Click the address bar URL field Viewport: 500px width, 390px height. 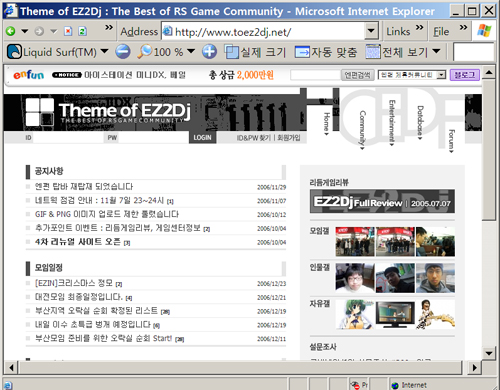click(263, 32)
